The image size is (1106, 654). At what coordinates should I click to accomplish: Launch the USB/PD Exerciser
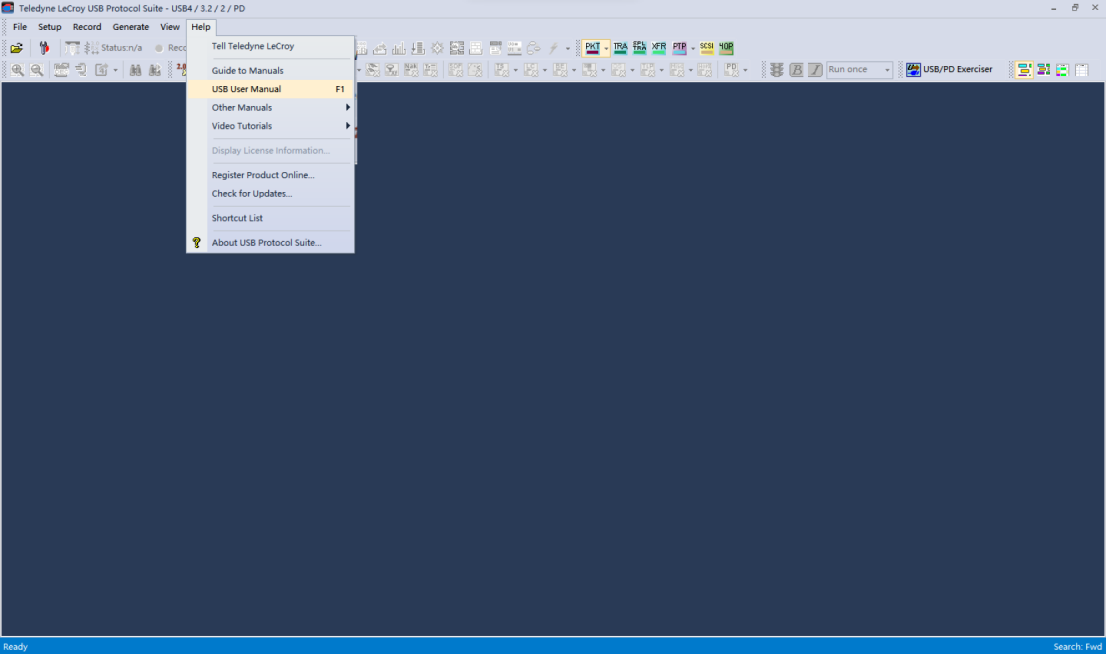tap(949, 70)
